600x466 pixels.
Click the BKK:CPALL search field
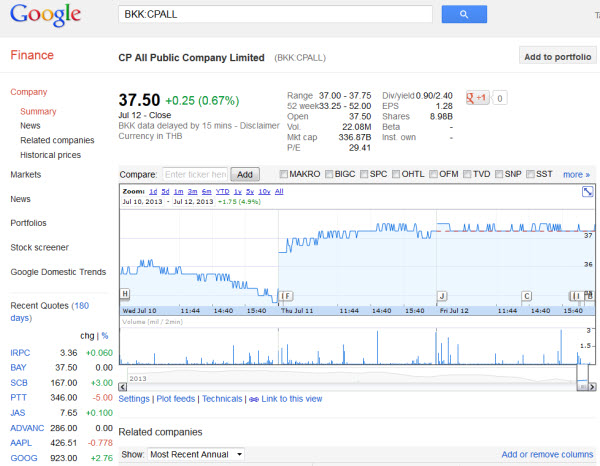pyautogui.click(x=276, y=14)
